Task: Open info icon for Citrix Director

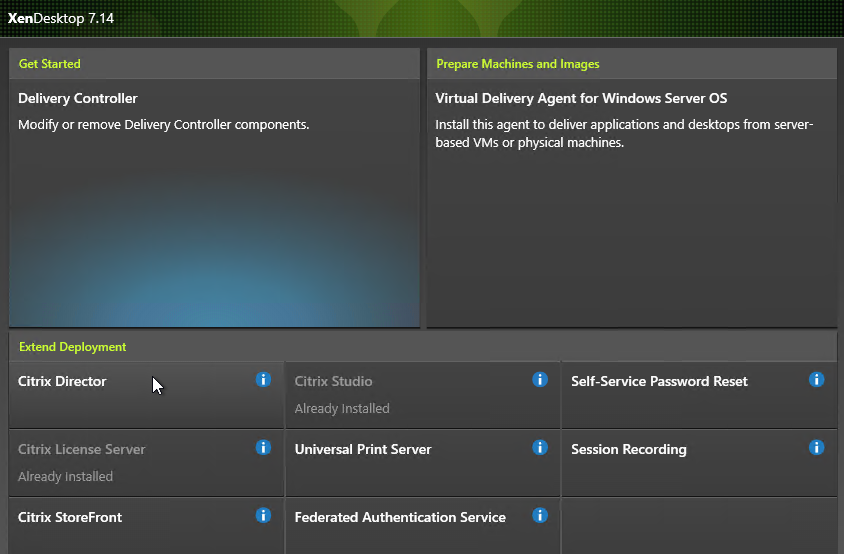Action: (263, 380)
